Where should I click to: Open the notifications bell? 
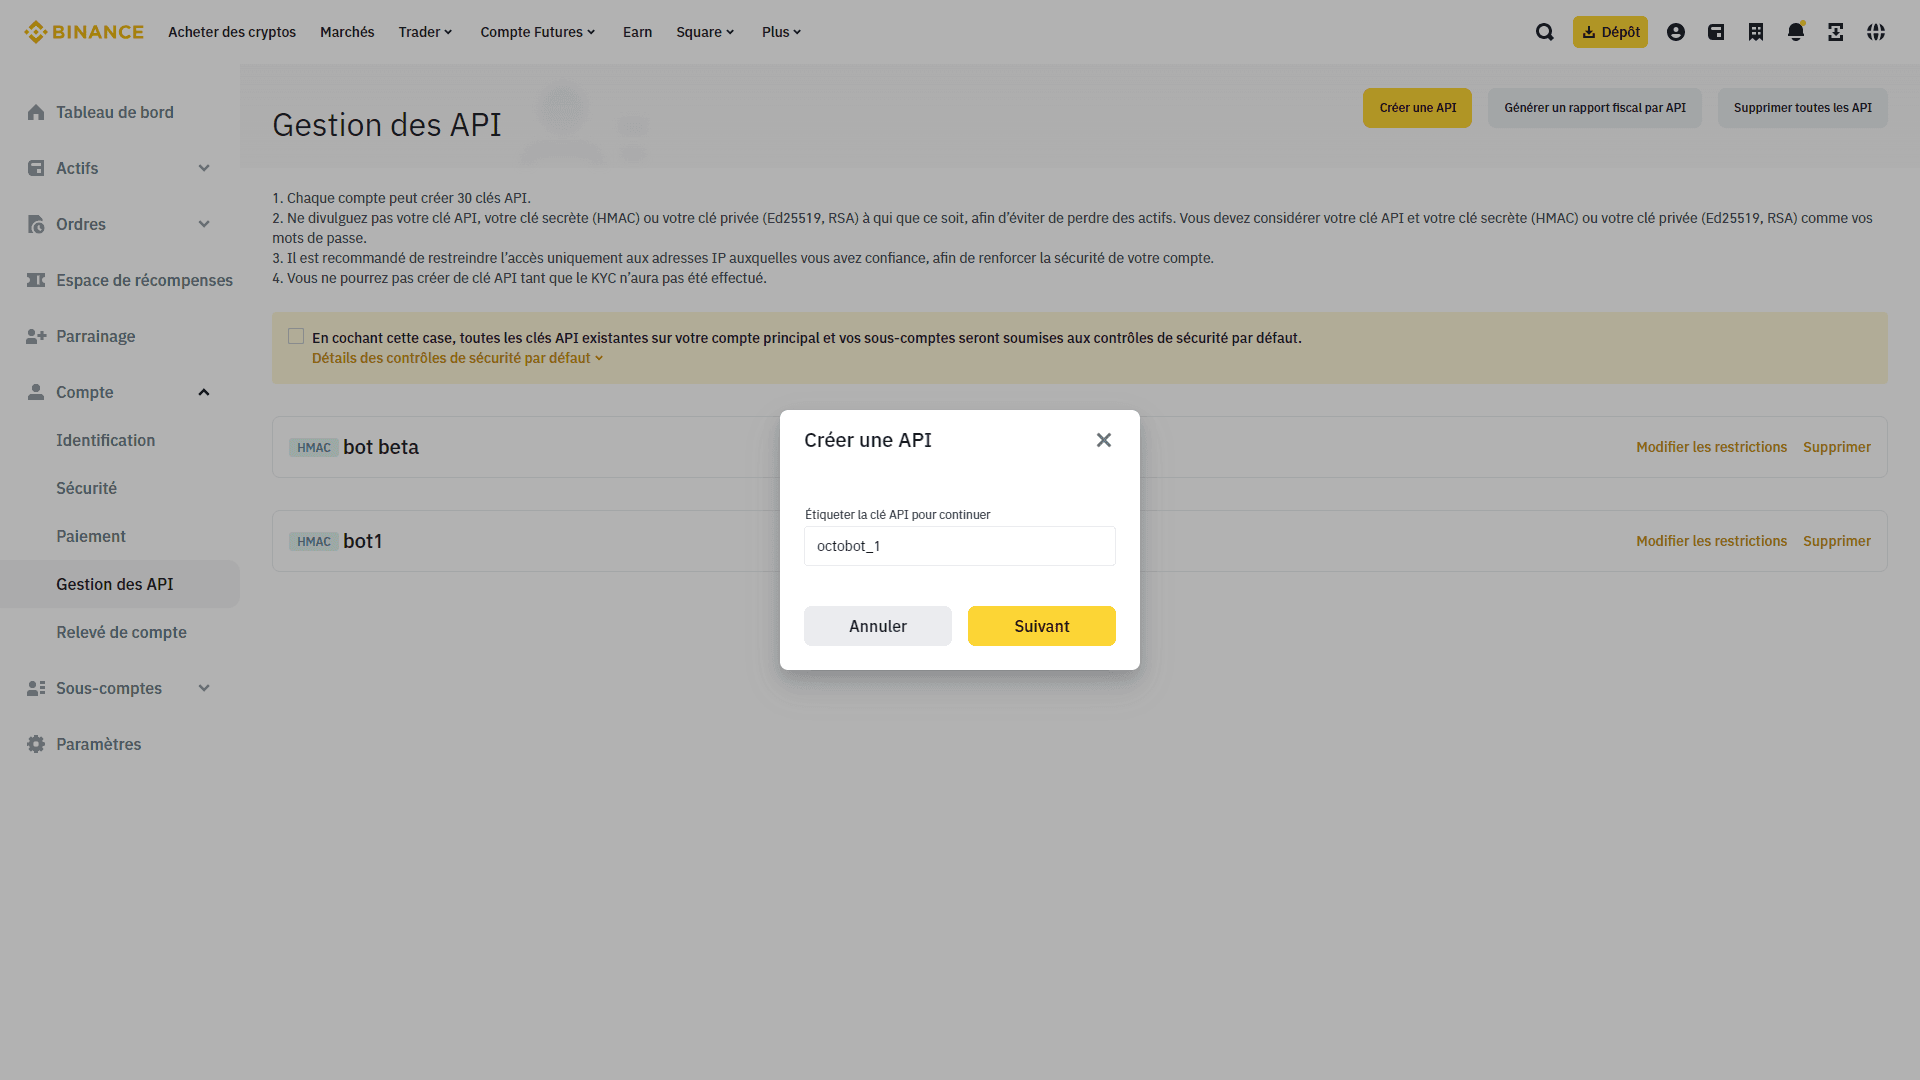tap(1796, 32)
